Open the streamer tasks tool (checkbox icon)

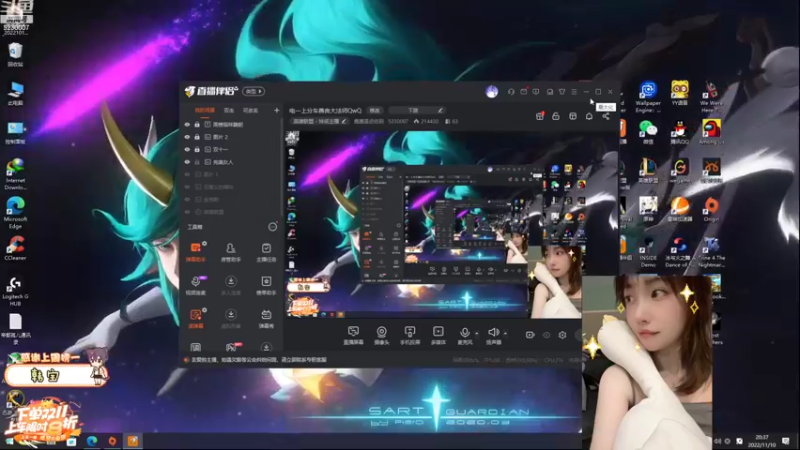click(266, 252)
